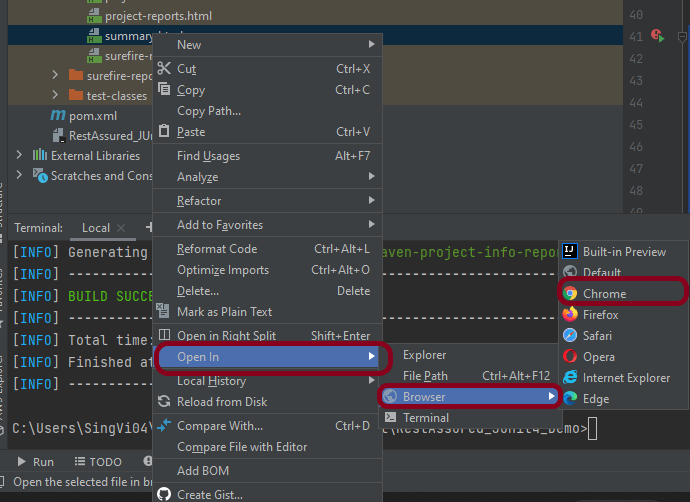Switch to the Local terminal tab

click(96, 228)
